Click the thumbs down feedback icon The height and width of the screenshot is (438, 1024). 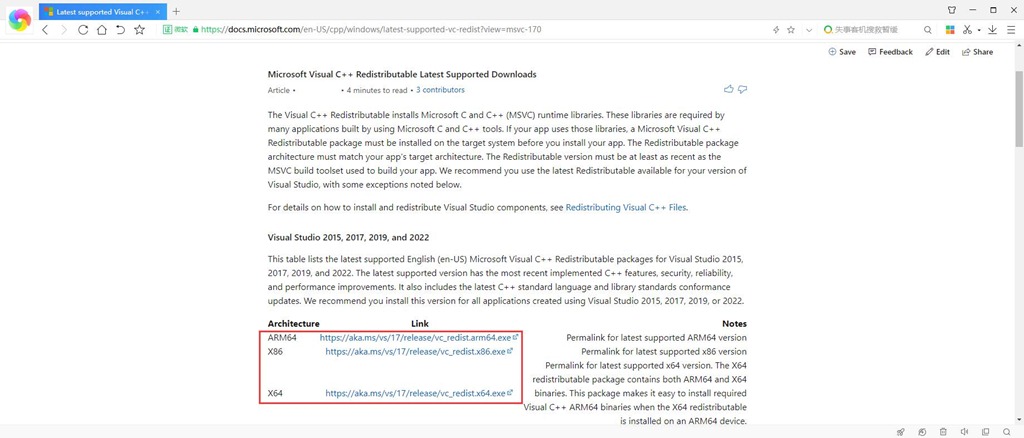[742, 90]
